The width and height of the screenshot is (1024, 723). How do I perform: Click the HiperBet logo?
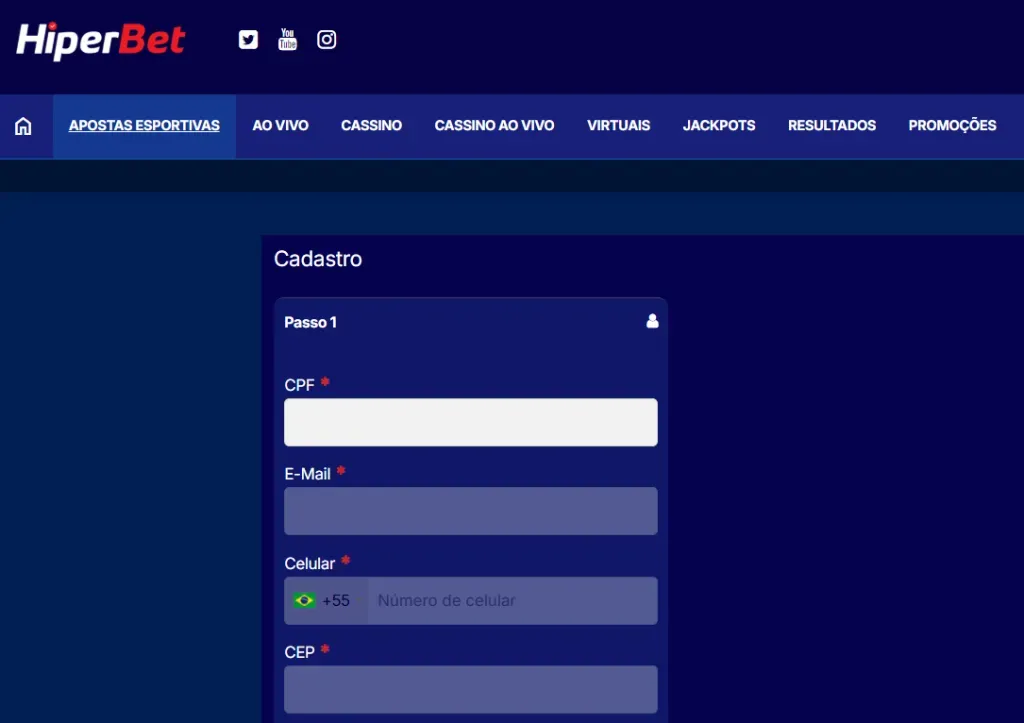[x=101, y=40]
